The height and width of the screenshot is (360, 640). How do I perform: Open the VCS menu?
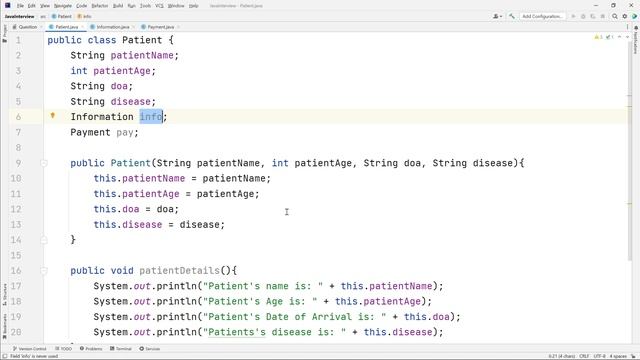(159, 6)
